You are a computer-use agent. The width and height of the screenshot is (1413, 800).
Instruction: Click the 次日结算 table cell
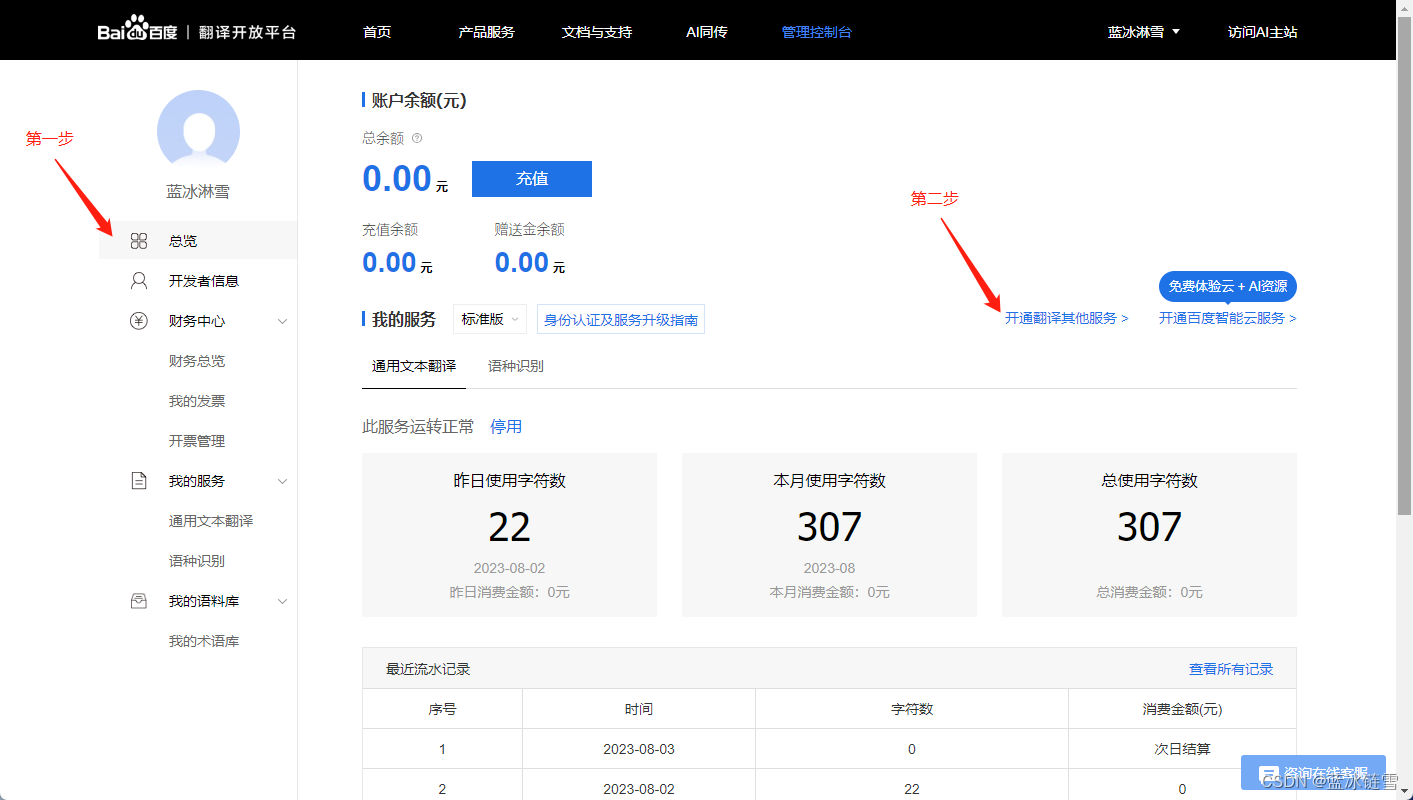(1182, 749)
